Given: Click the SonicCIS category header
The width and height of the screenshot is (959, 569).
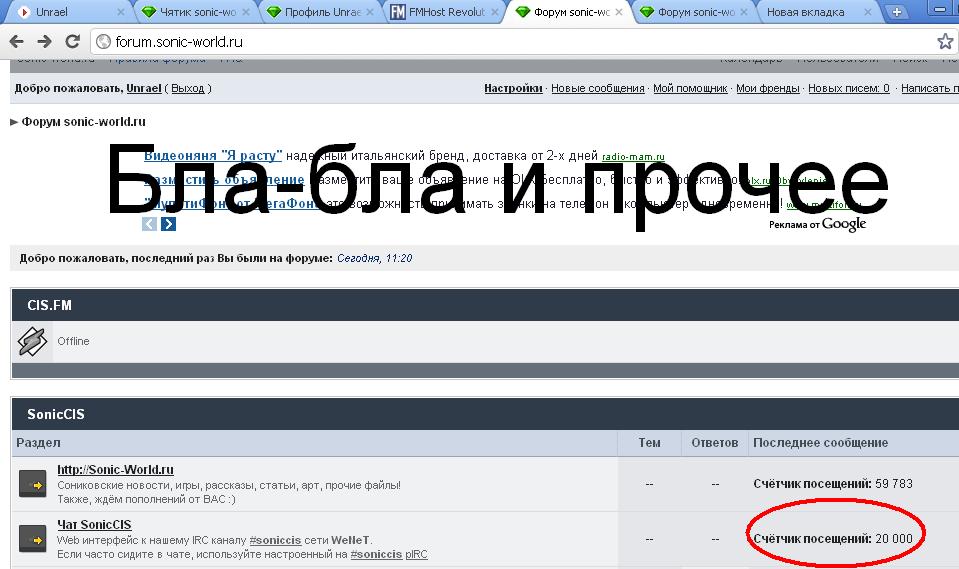Looking at the screenshot, I should tap(56, 414).
